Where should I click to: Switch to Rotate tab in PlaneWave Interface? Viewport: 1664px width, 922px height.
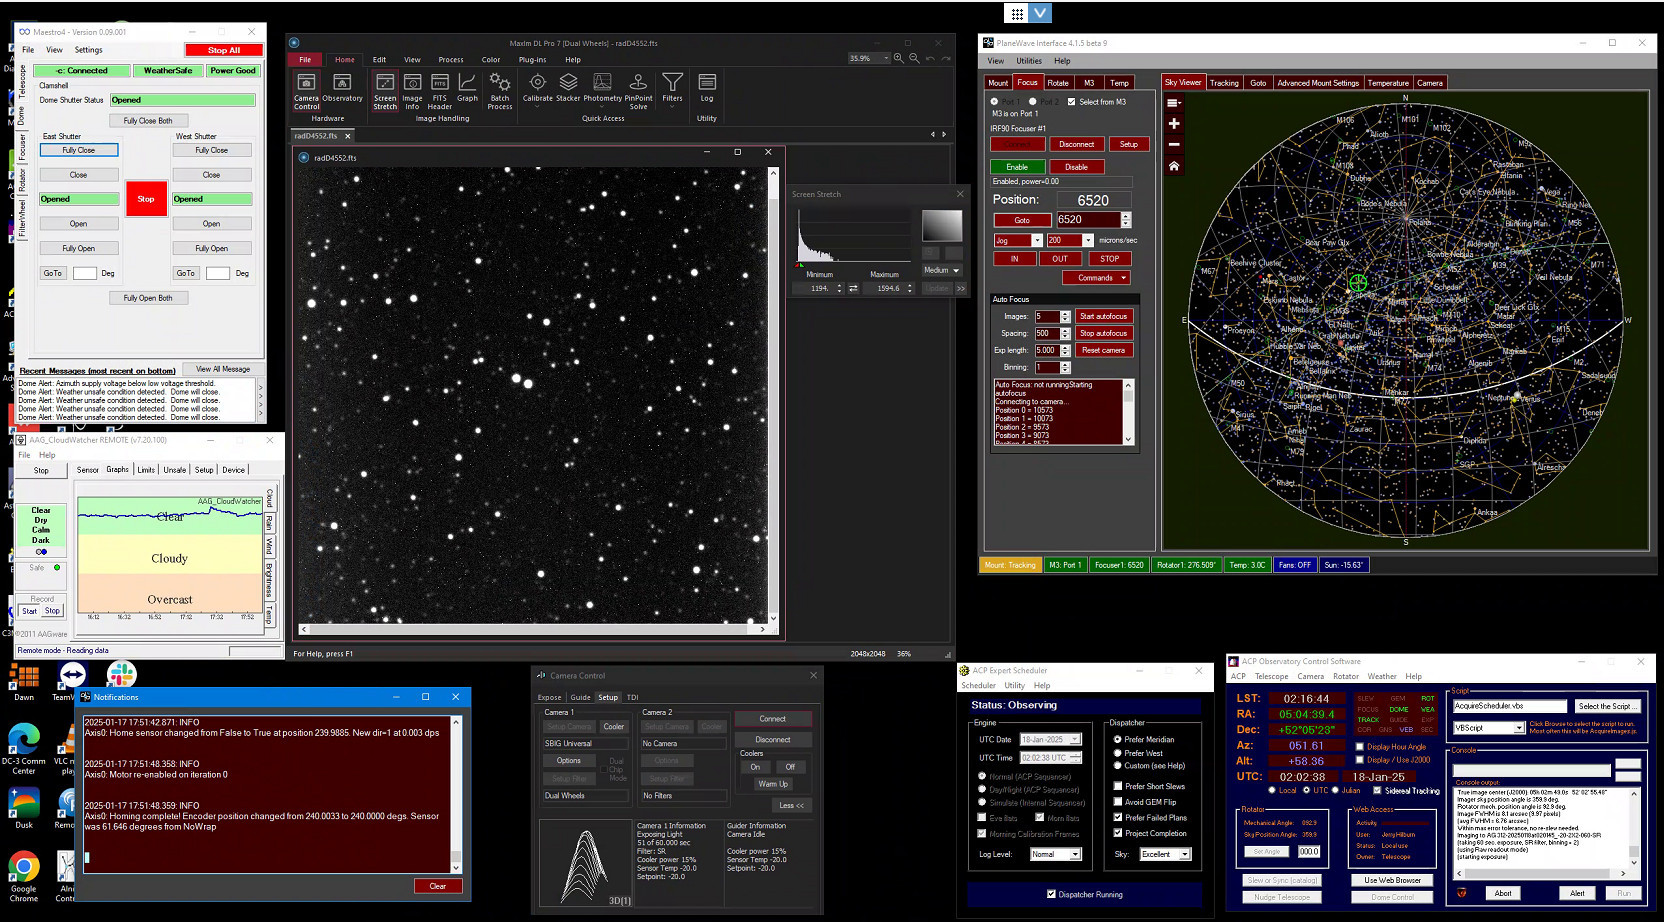click(x=1058, y=83)
